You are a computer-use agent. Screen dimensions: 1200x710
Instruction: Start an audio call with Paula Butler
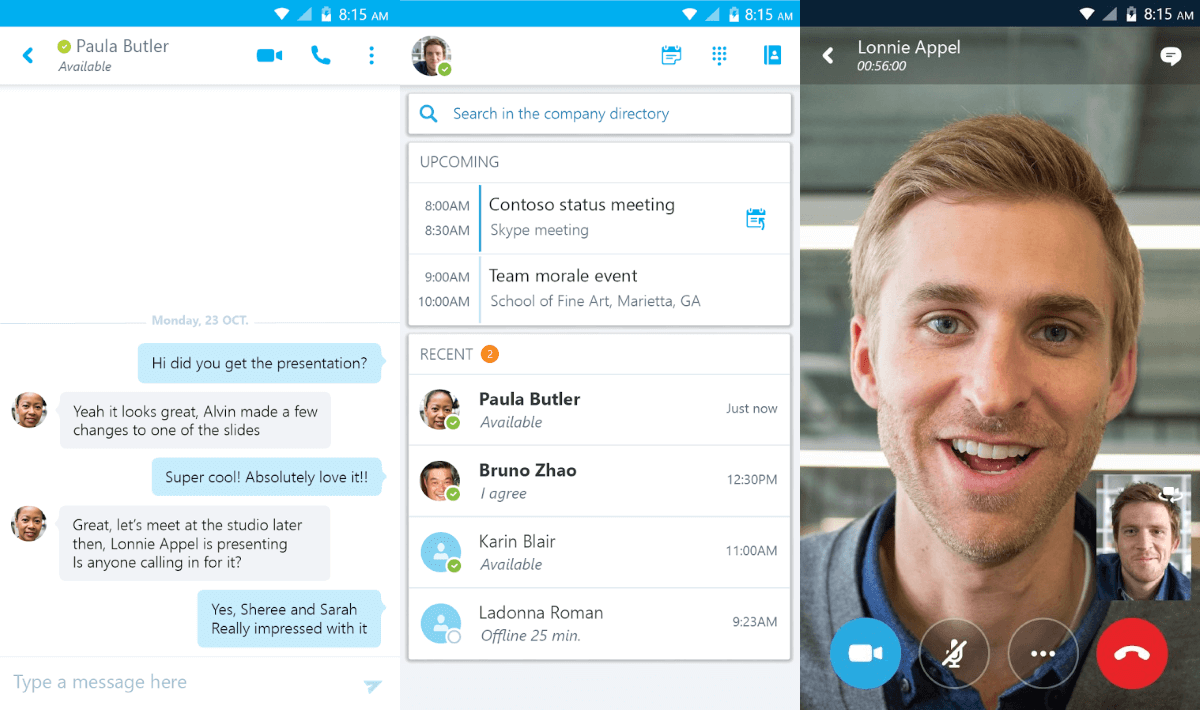pyautogui.click(x=320, y=56)
